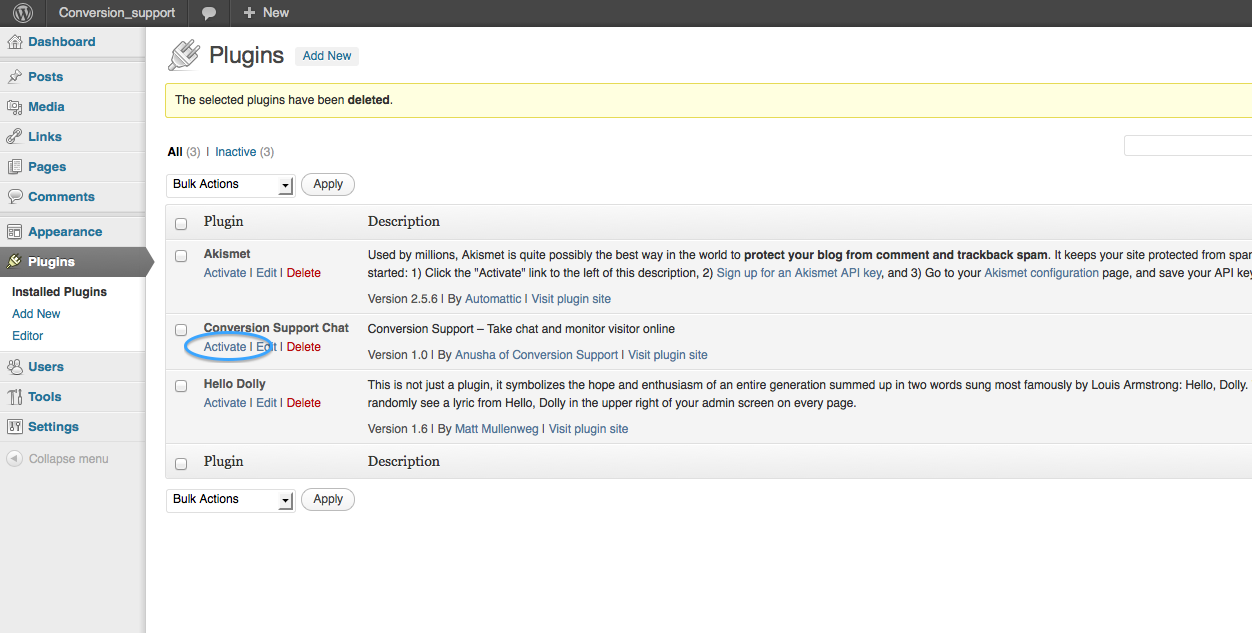This screenshot has width=1252, height=633.
Task: Edit the Conversion Support Chat plugin
Action: [266, 347]
